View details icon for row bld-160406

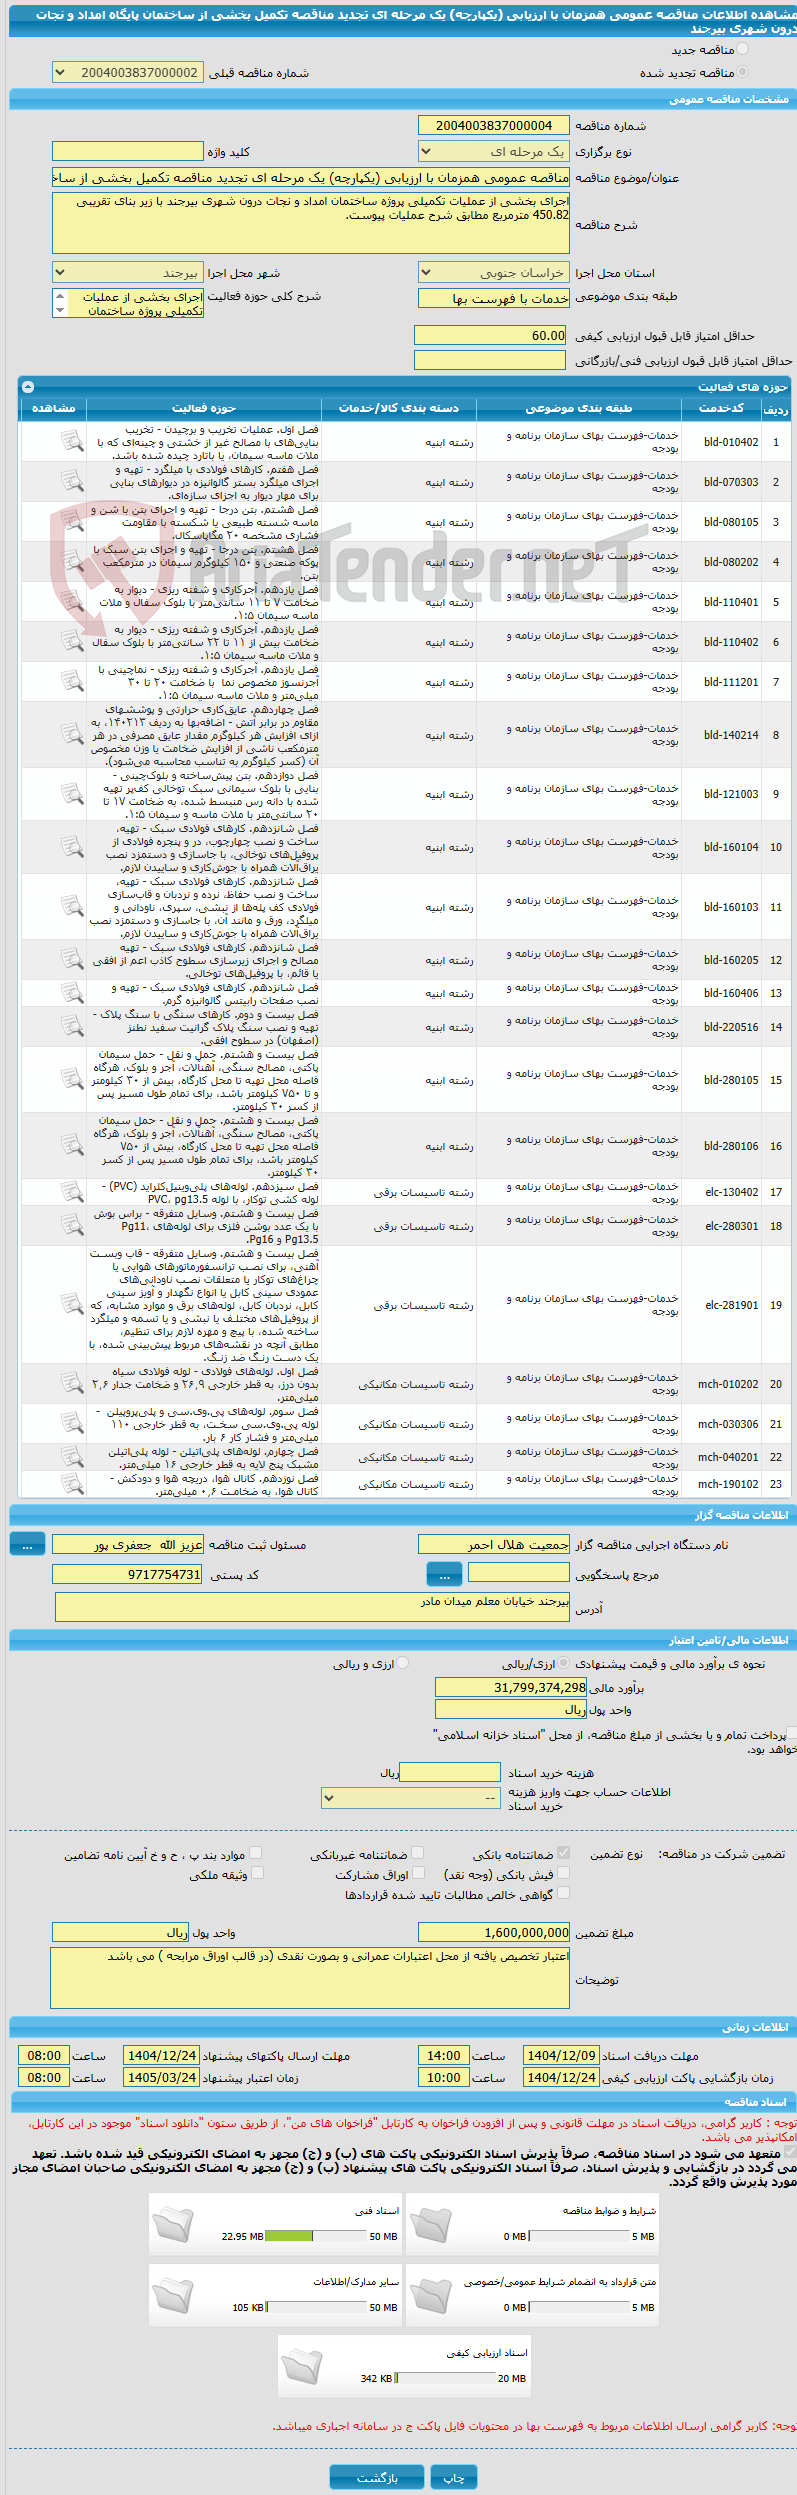tap(72, 993)
